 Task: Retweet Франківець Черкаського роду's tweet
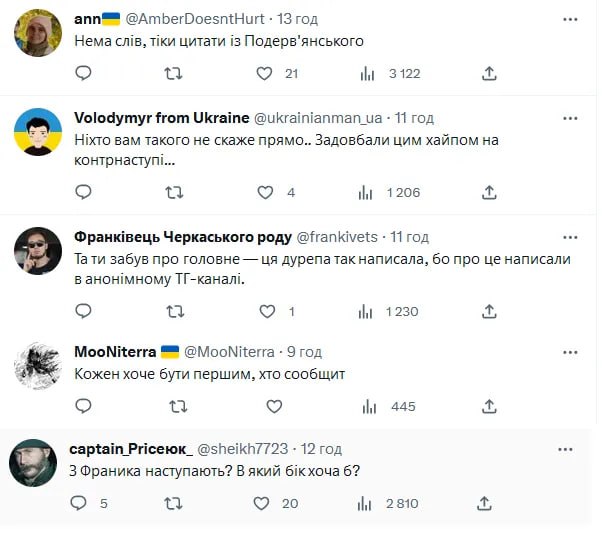click(173, 311)
